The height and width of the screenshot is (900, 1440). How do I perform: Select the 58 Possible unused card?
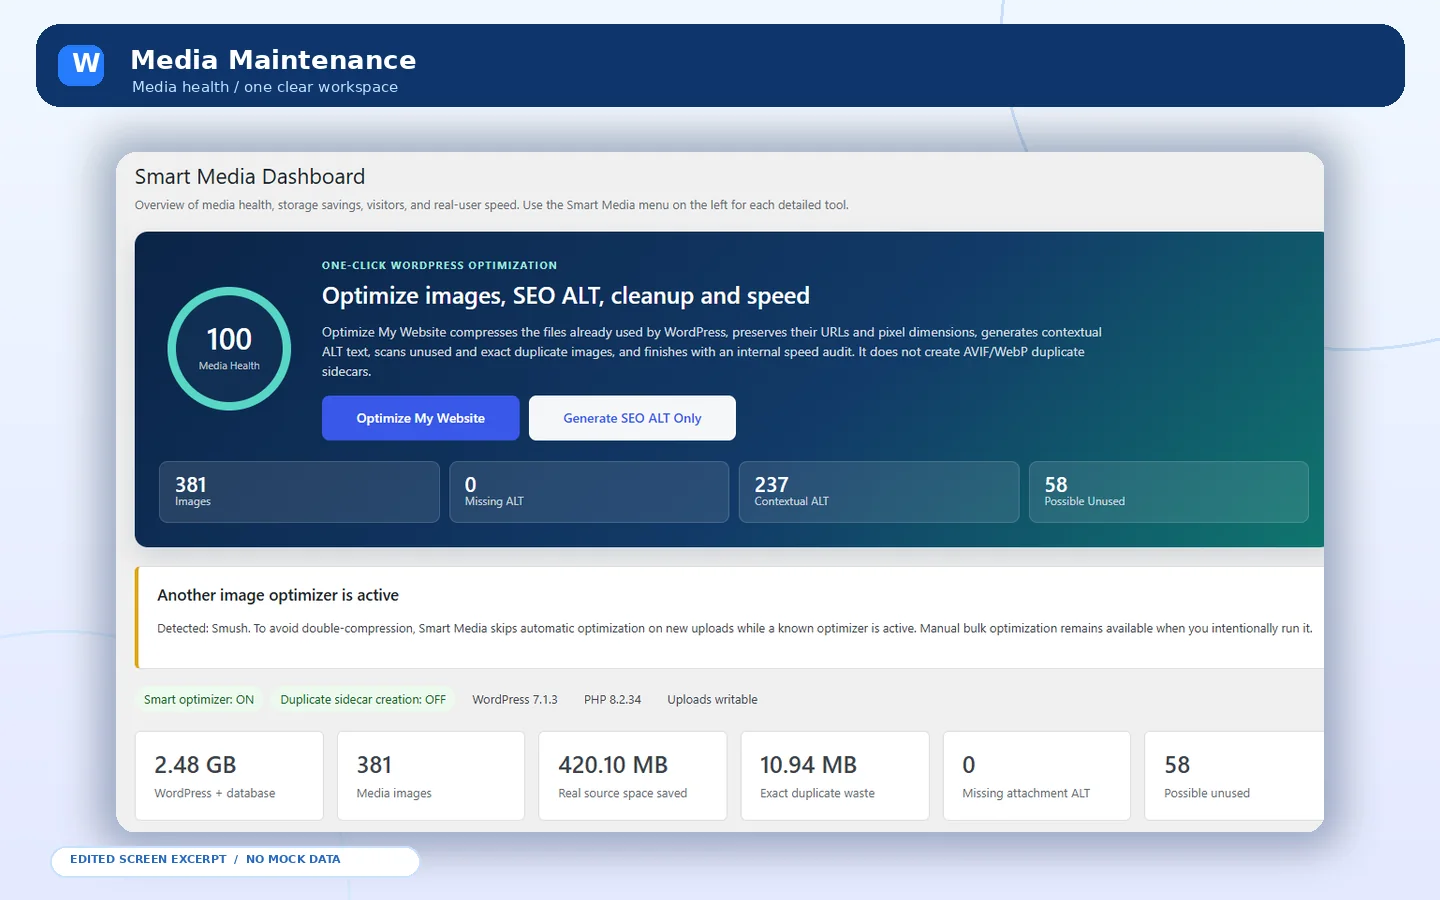[1234, 776]
